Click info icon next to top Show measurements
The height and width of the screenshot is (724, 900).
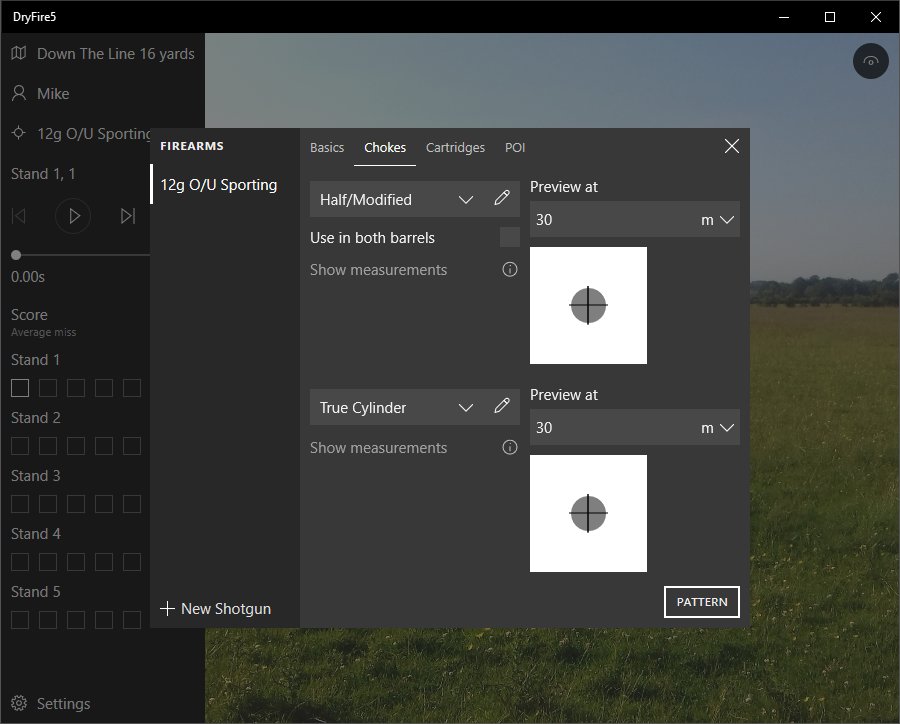tap(510, 270)
